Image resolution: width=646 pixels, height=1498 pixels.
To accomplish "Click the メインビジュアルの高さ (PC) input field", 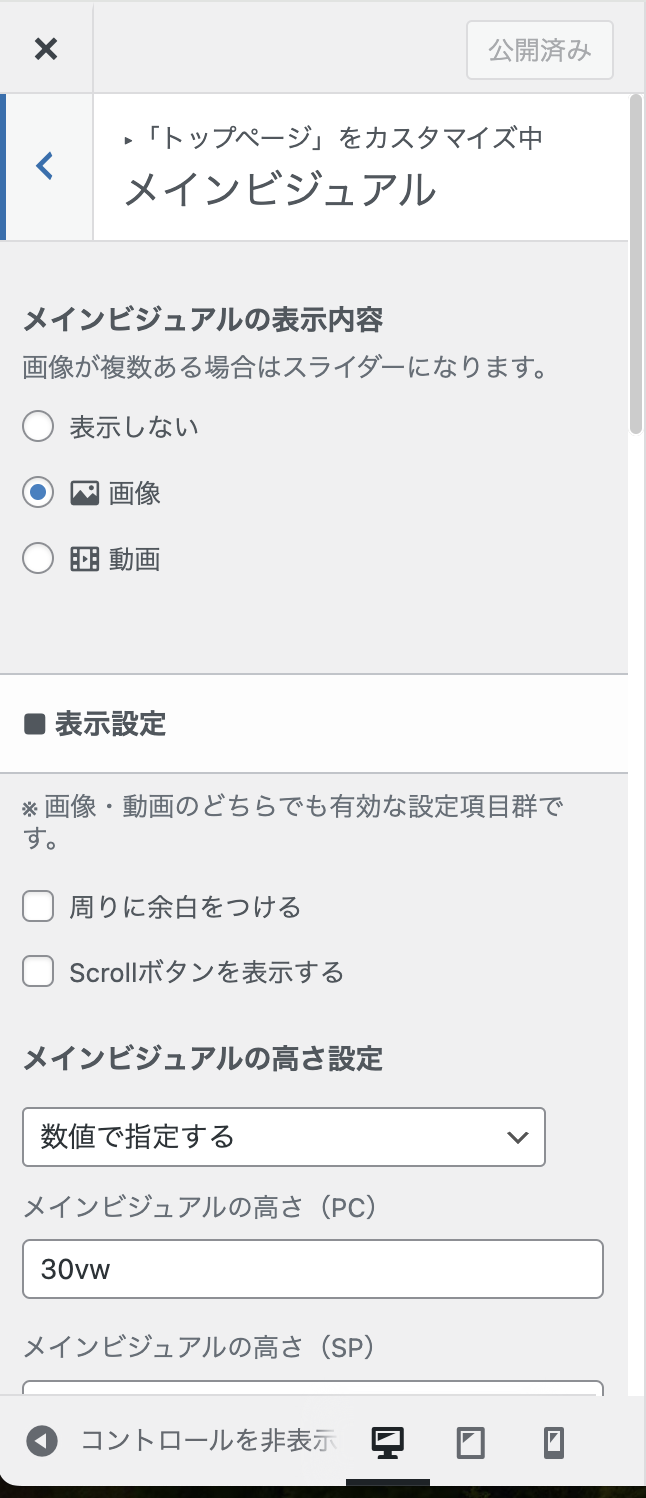I will point(312,1269).
